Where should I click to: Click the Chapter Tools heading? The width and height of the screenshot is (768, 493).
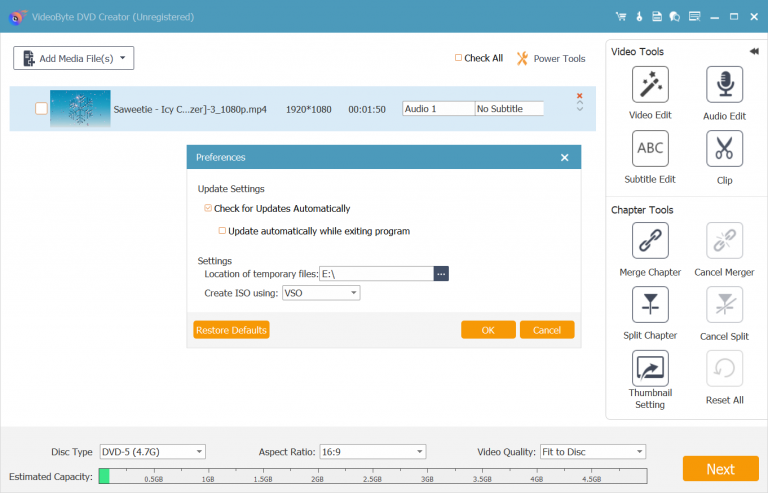tap(642, 210)
